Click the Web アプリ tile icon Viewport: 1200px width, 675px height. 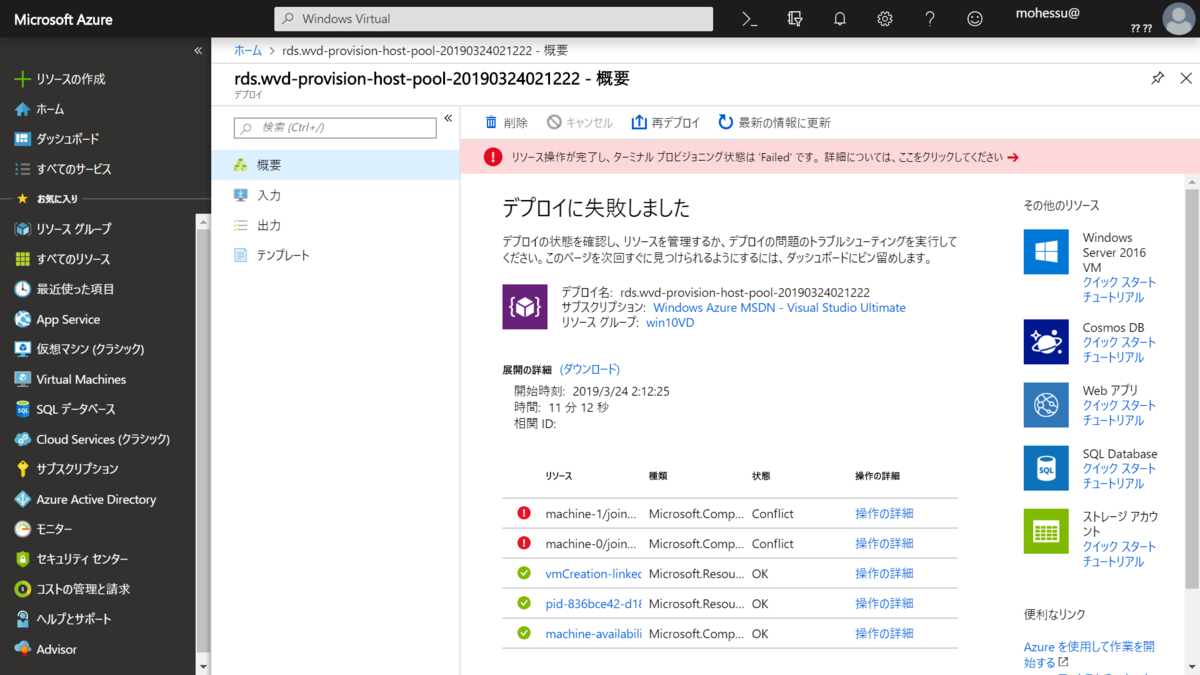[x=1046, y=405]
